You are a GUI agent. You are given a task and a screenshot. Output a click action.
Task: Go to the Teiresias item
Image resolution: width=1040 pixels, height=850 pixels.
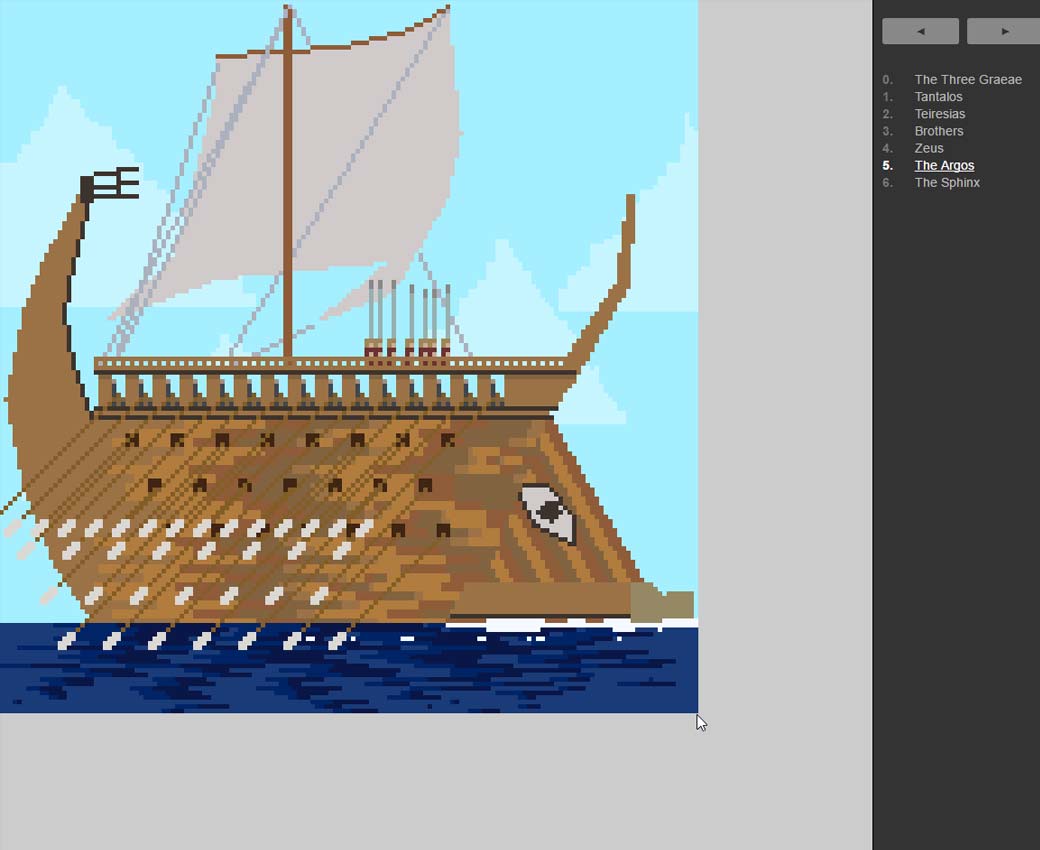pyautogui.click(x=939, y=114)
